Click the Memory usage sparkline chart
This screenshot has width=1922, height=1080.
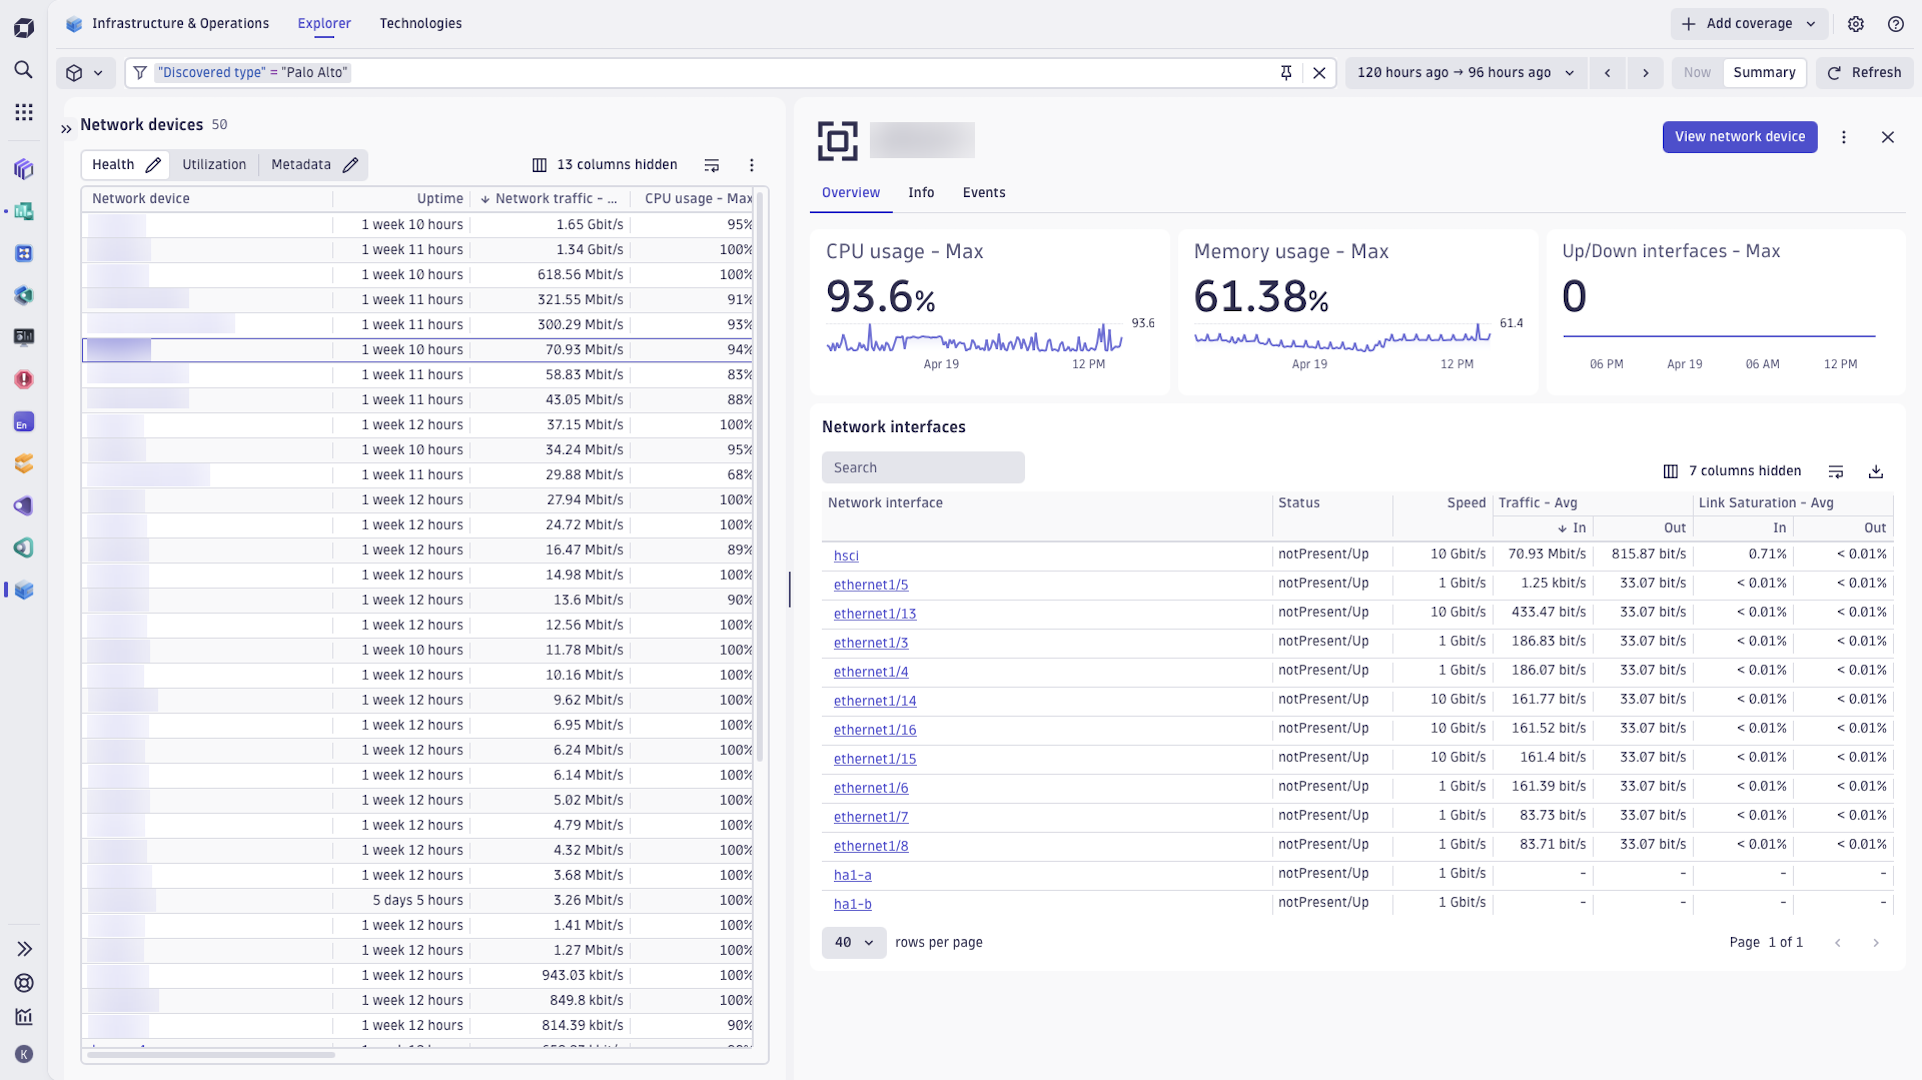tap(1342, 339)
